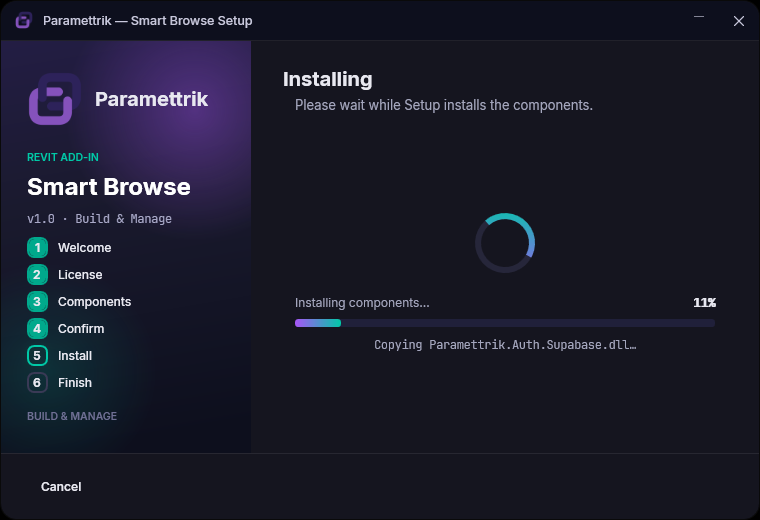
Task: Close the setup window
Action: click(739, 21)
